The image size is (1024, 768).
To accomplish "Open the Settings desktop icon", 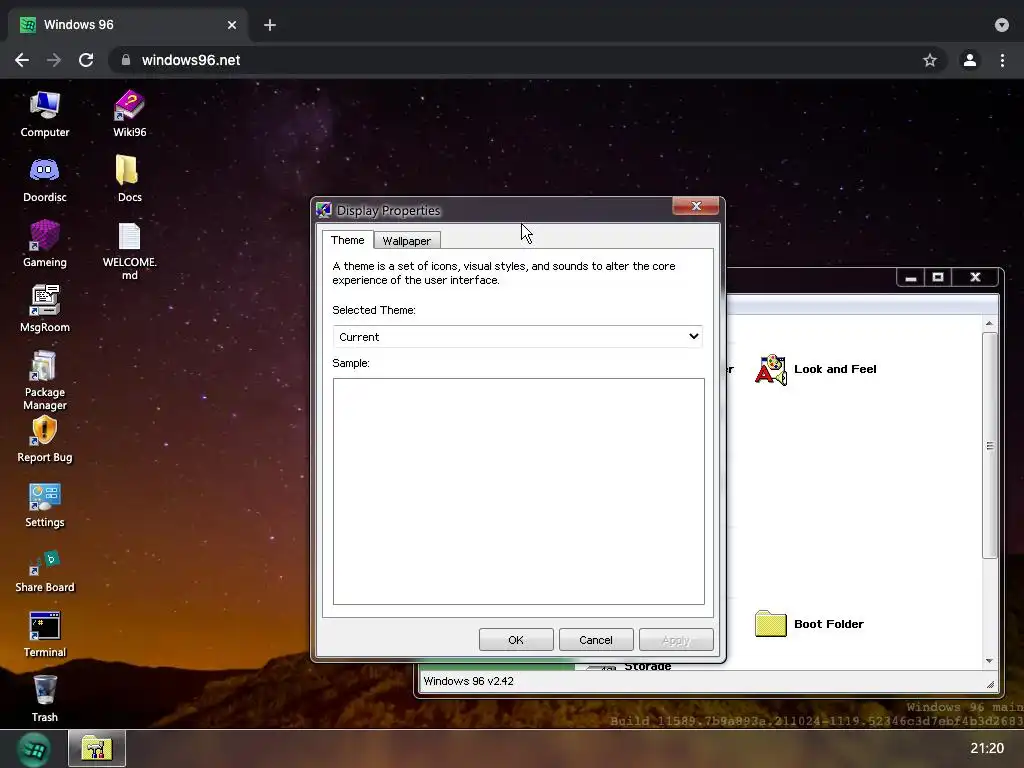I will (44, 505).
